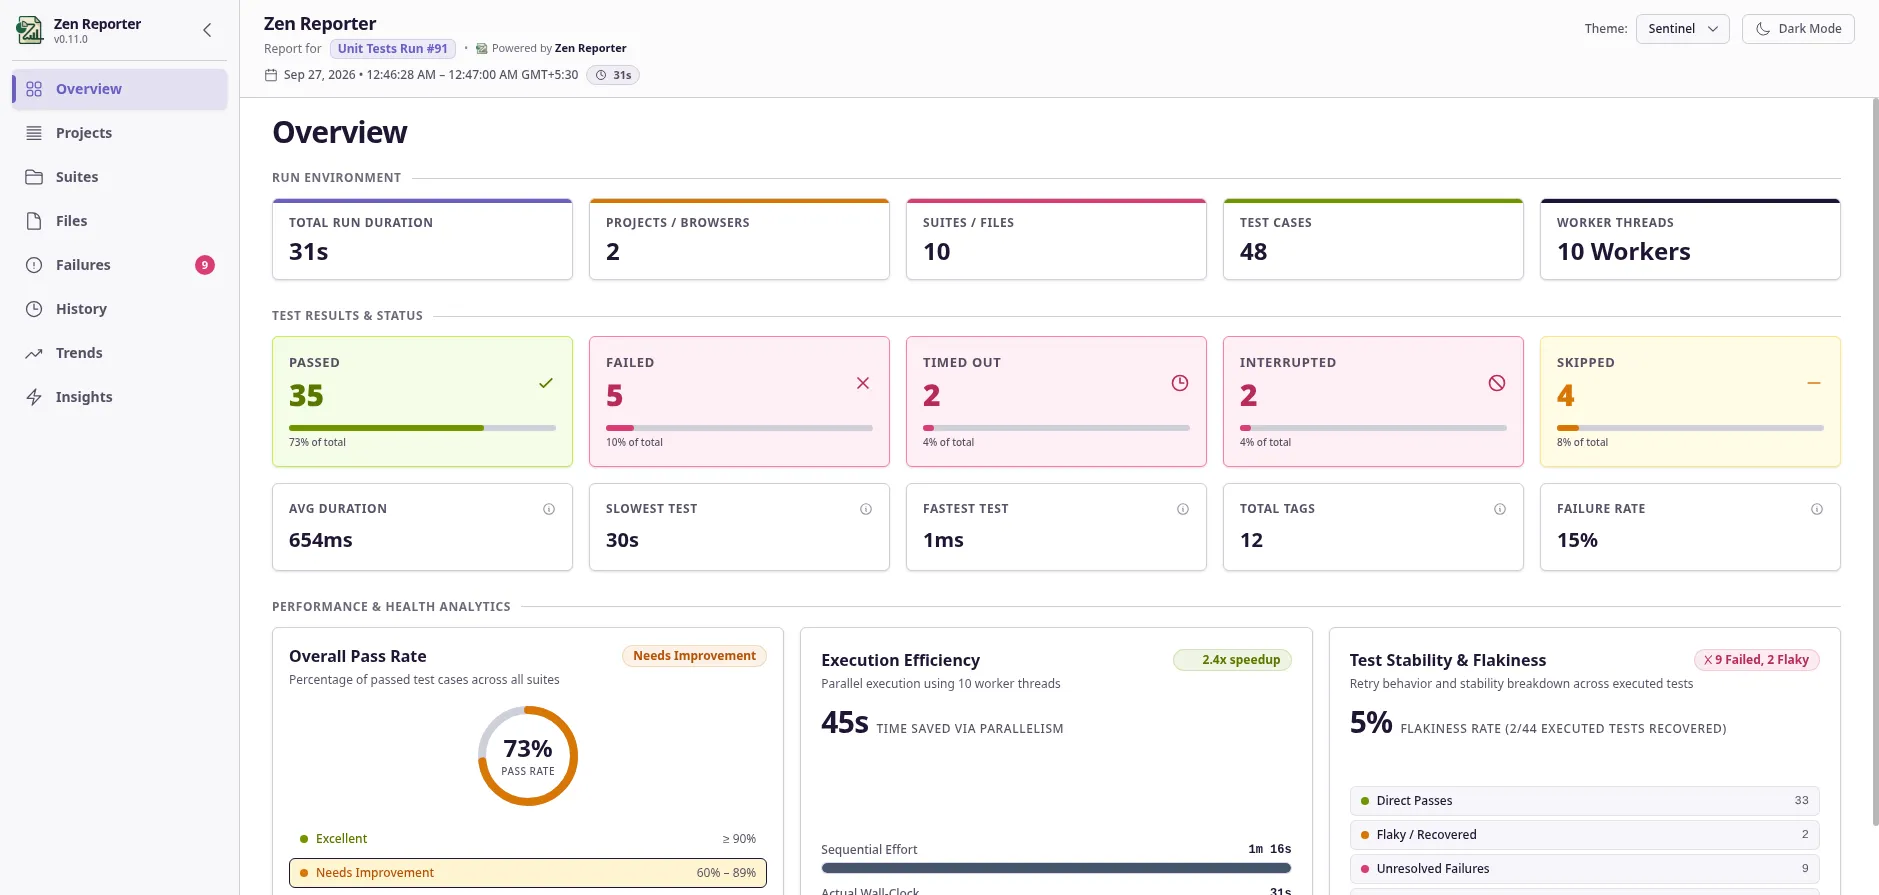The height and width of the screenshot is (895, 1879).
Task: Open the Sentinel theme dropdown
Action: point(1683,29)
